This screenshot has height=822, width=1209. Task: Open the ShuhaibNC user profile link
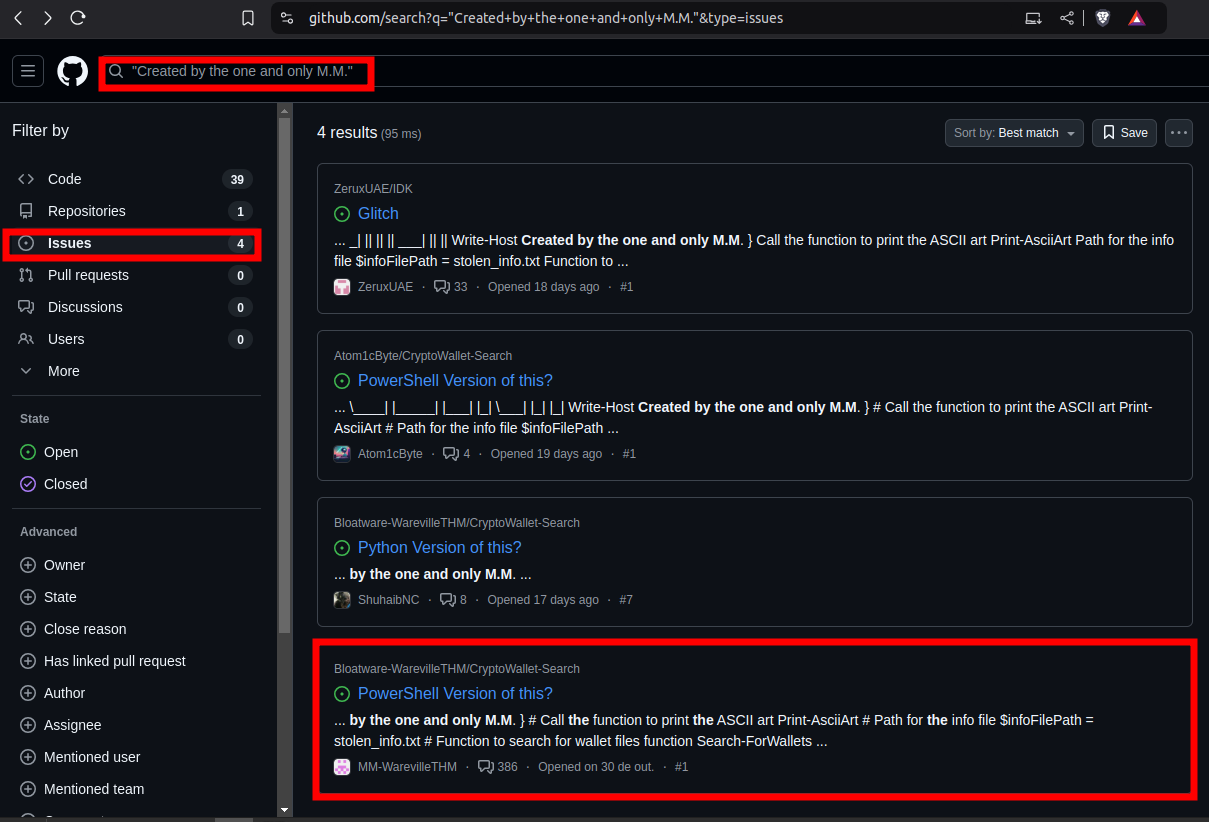coord(389,600)
